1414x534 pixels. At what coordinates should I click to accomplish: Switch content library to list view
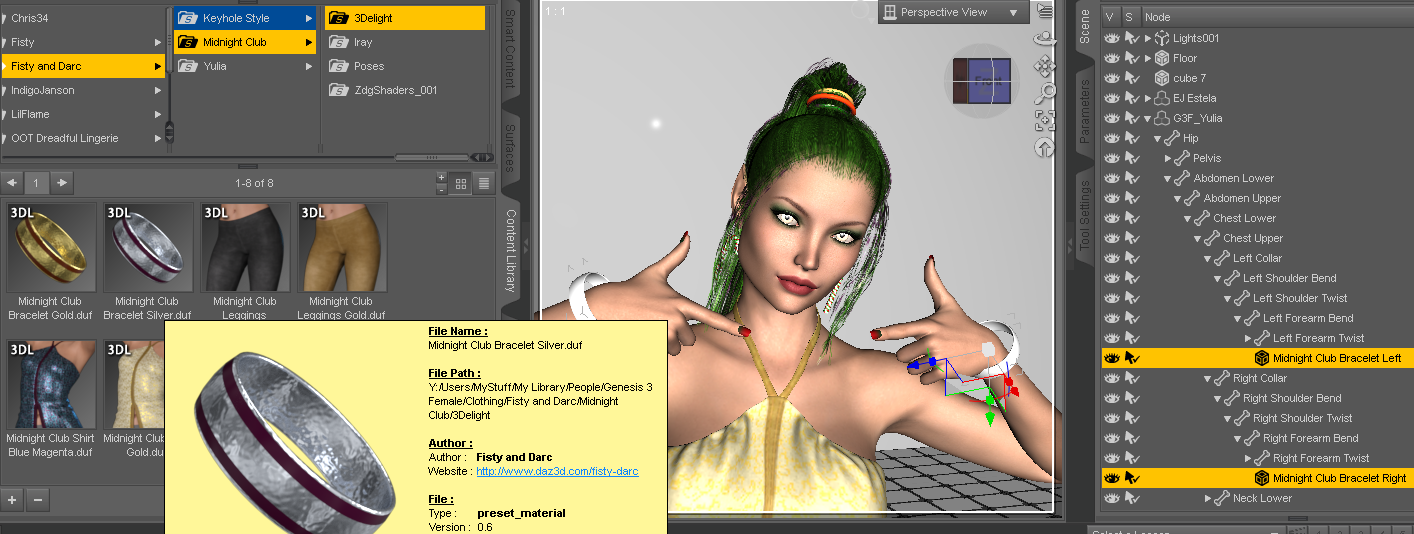tap(484, 183)
